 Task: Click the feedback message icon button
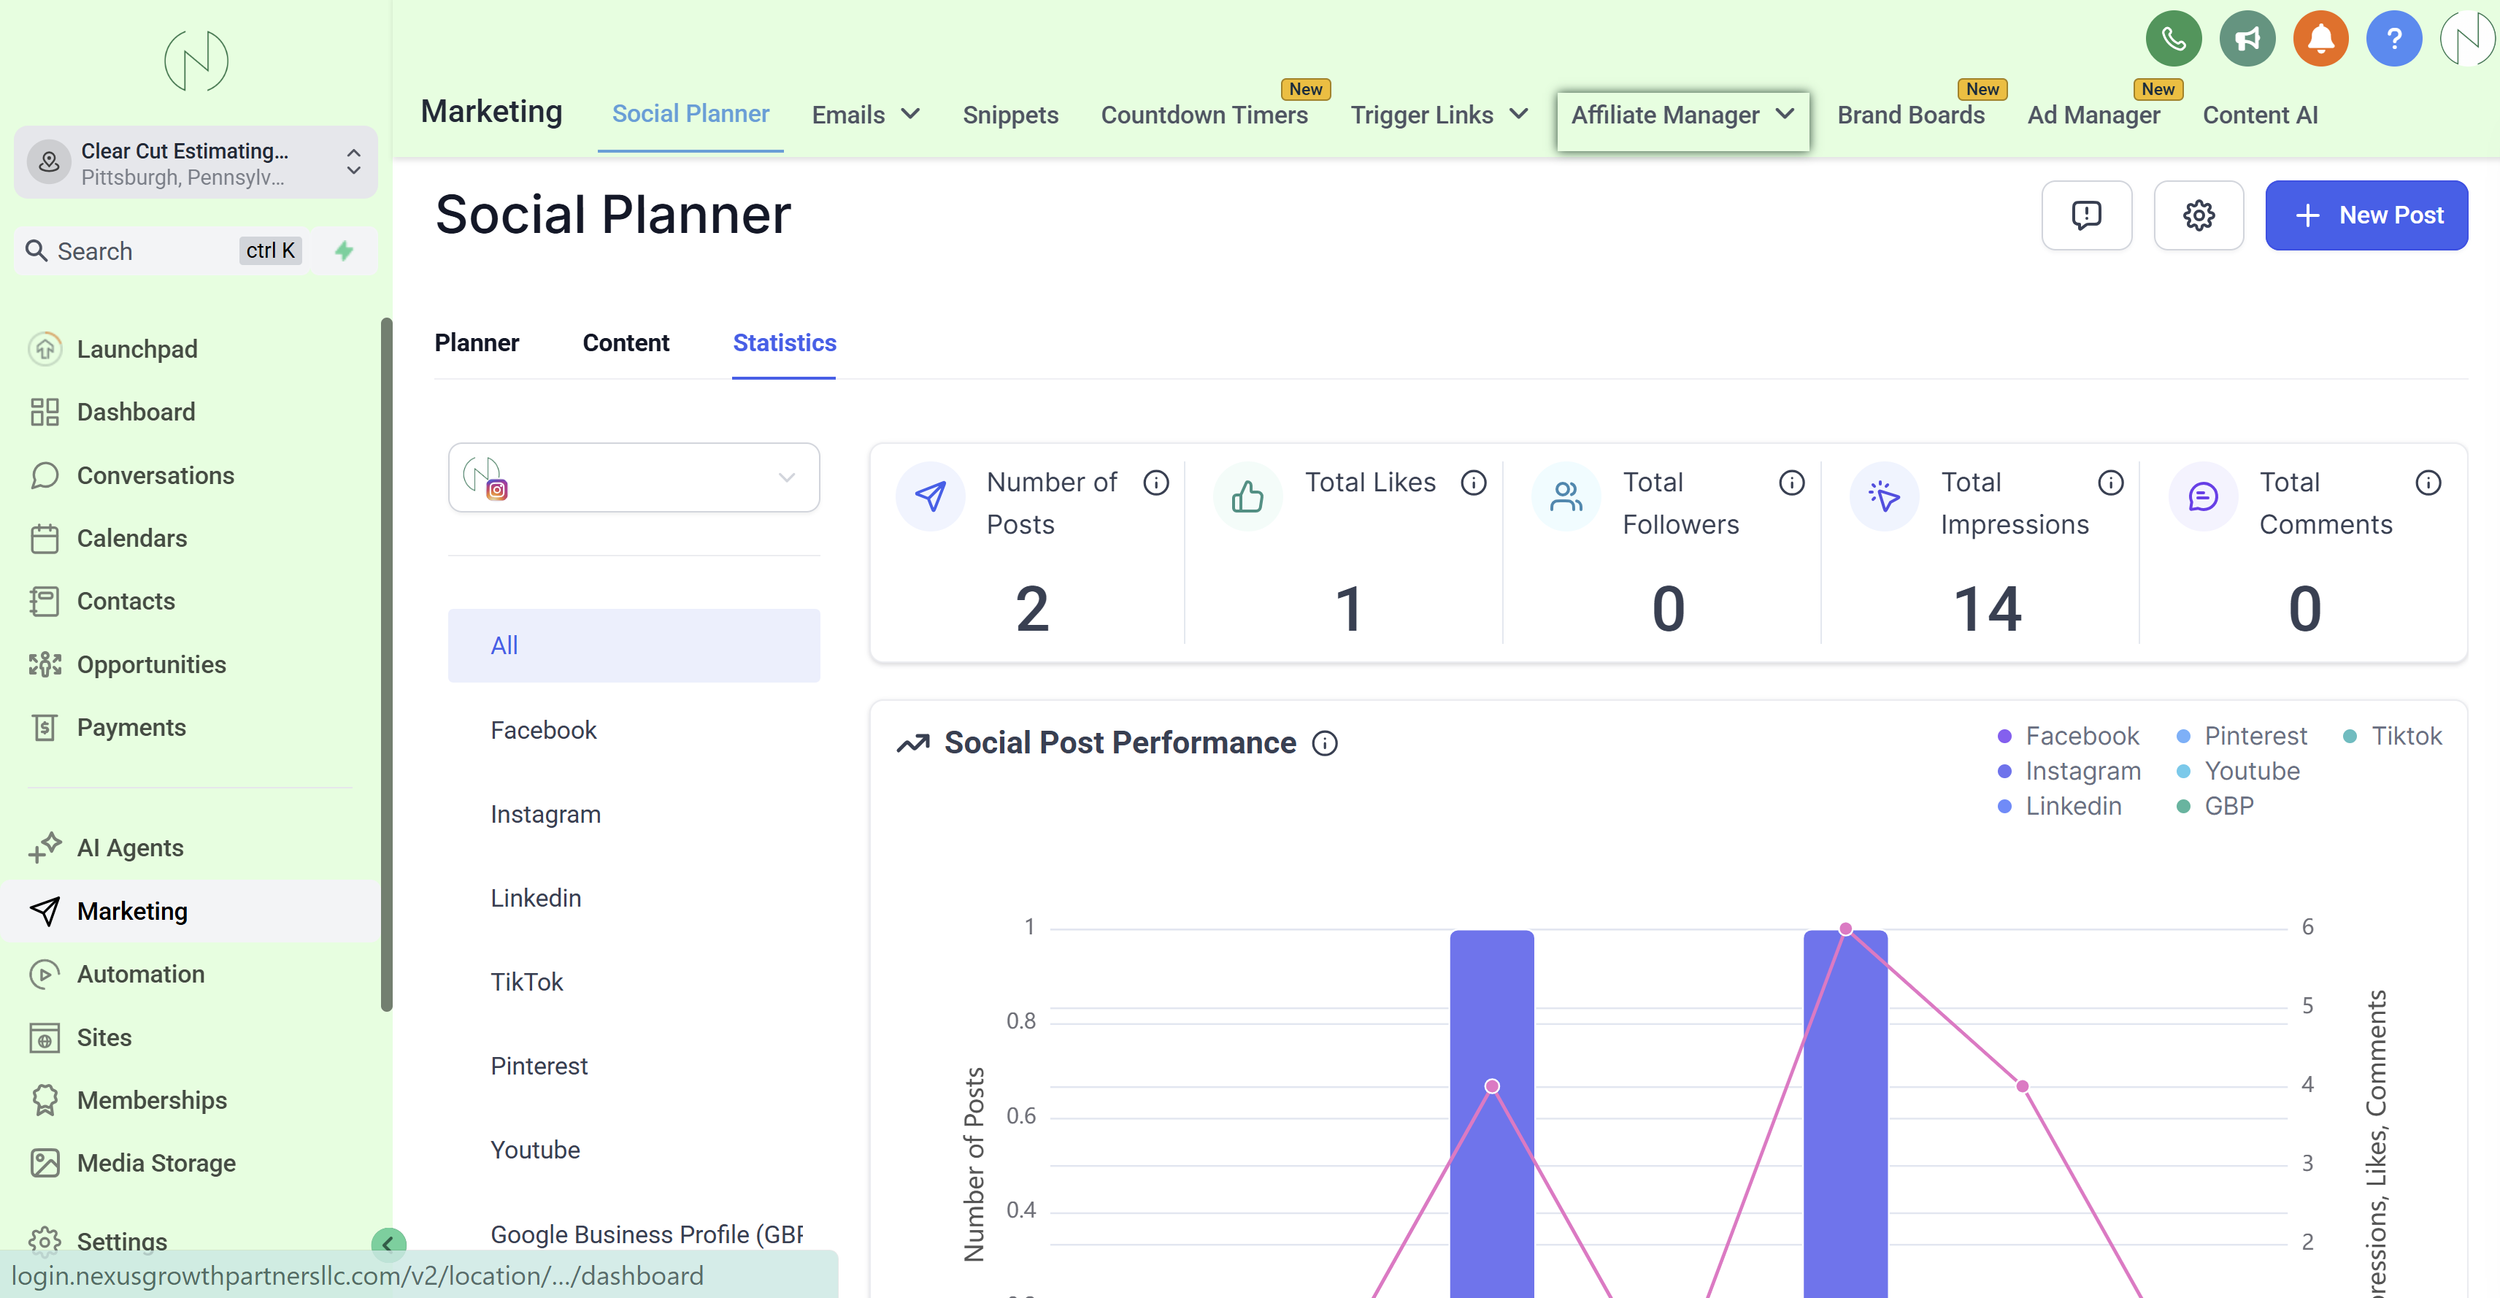pos(2086,215)
